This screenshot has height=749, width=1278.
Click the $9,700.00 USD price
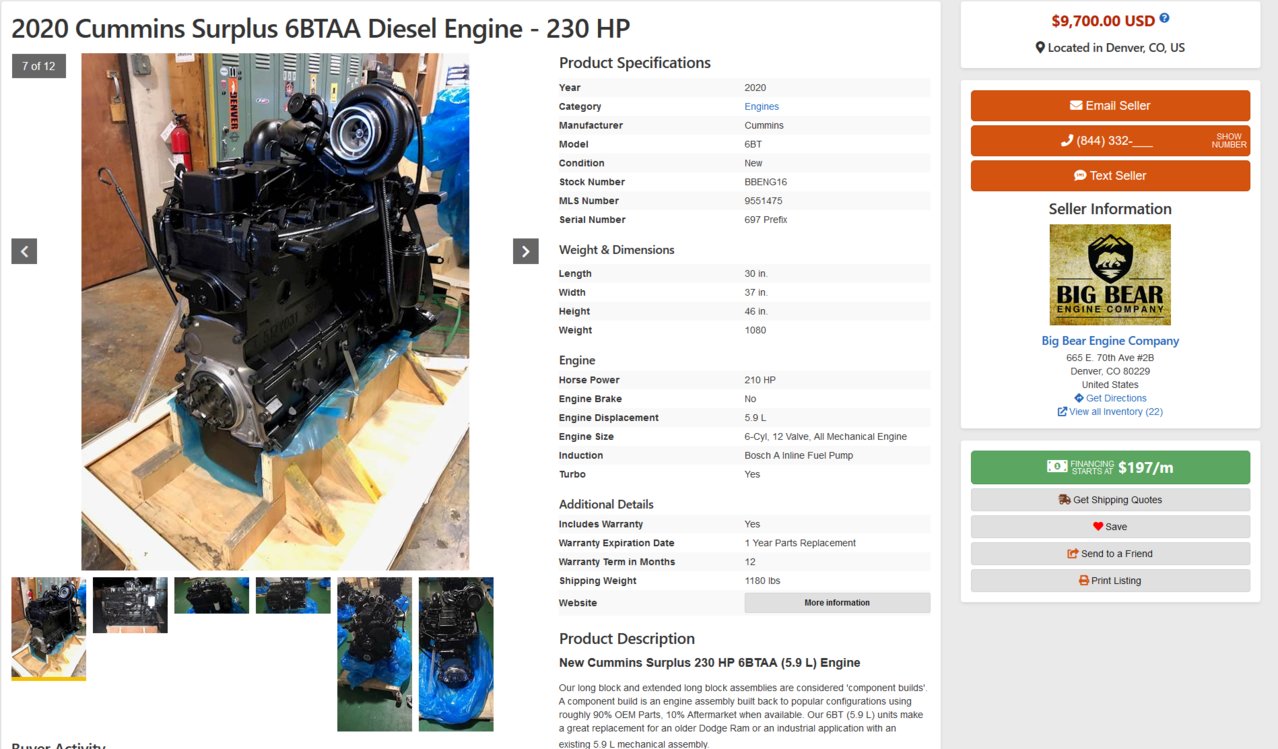(1103, 21)
